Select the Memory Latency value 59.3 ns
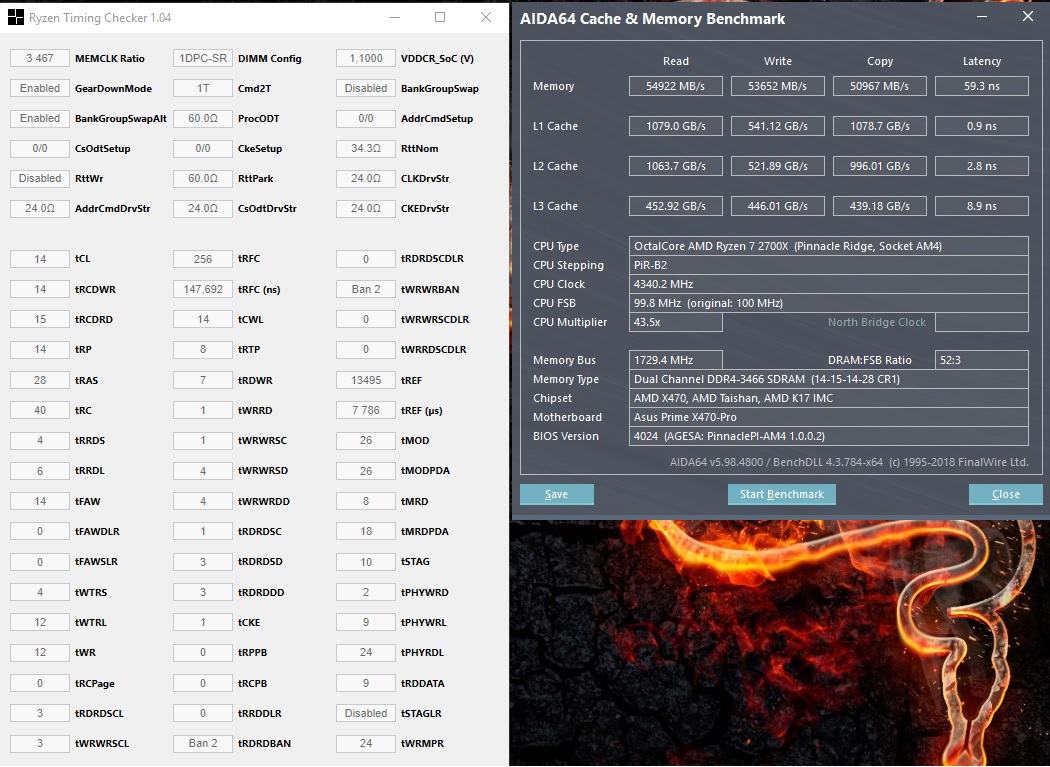Viewport: 1050px width, 767px height. point(982,86)
